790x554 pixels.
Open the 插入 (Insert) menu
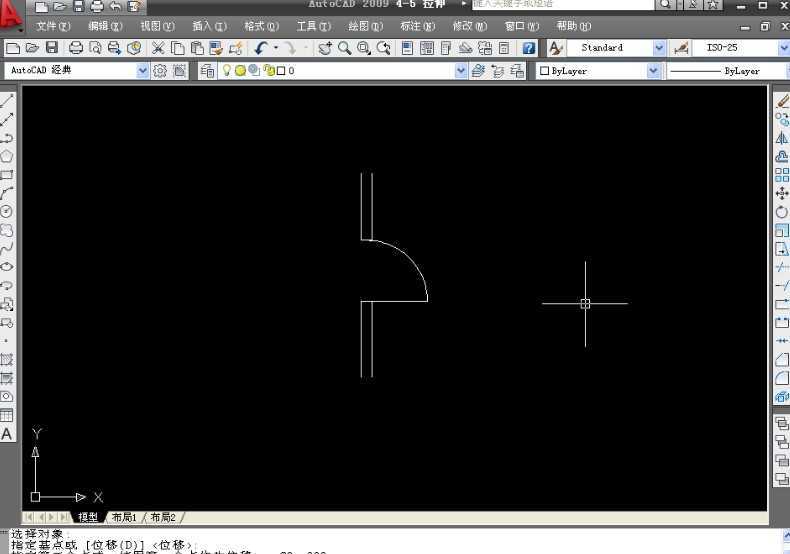pyautogui.click(x=209, y=26)
